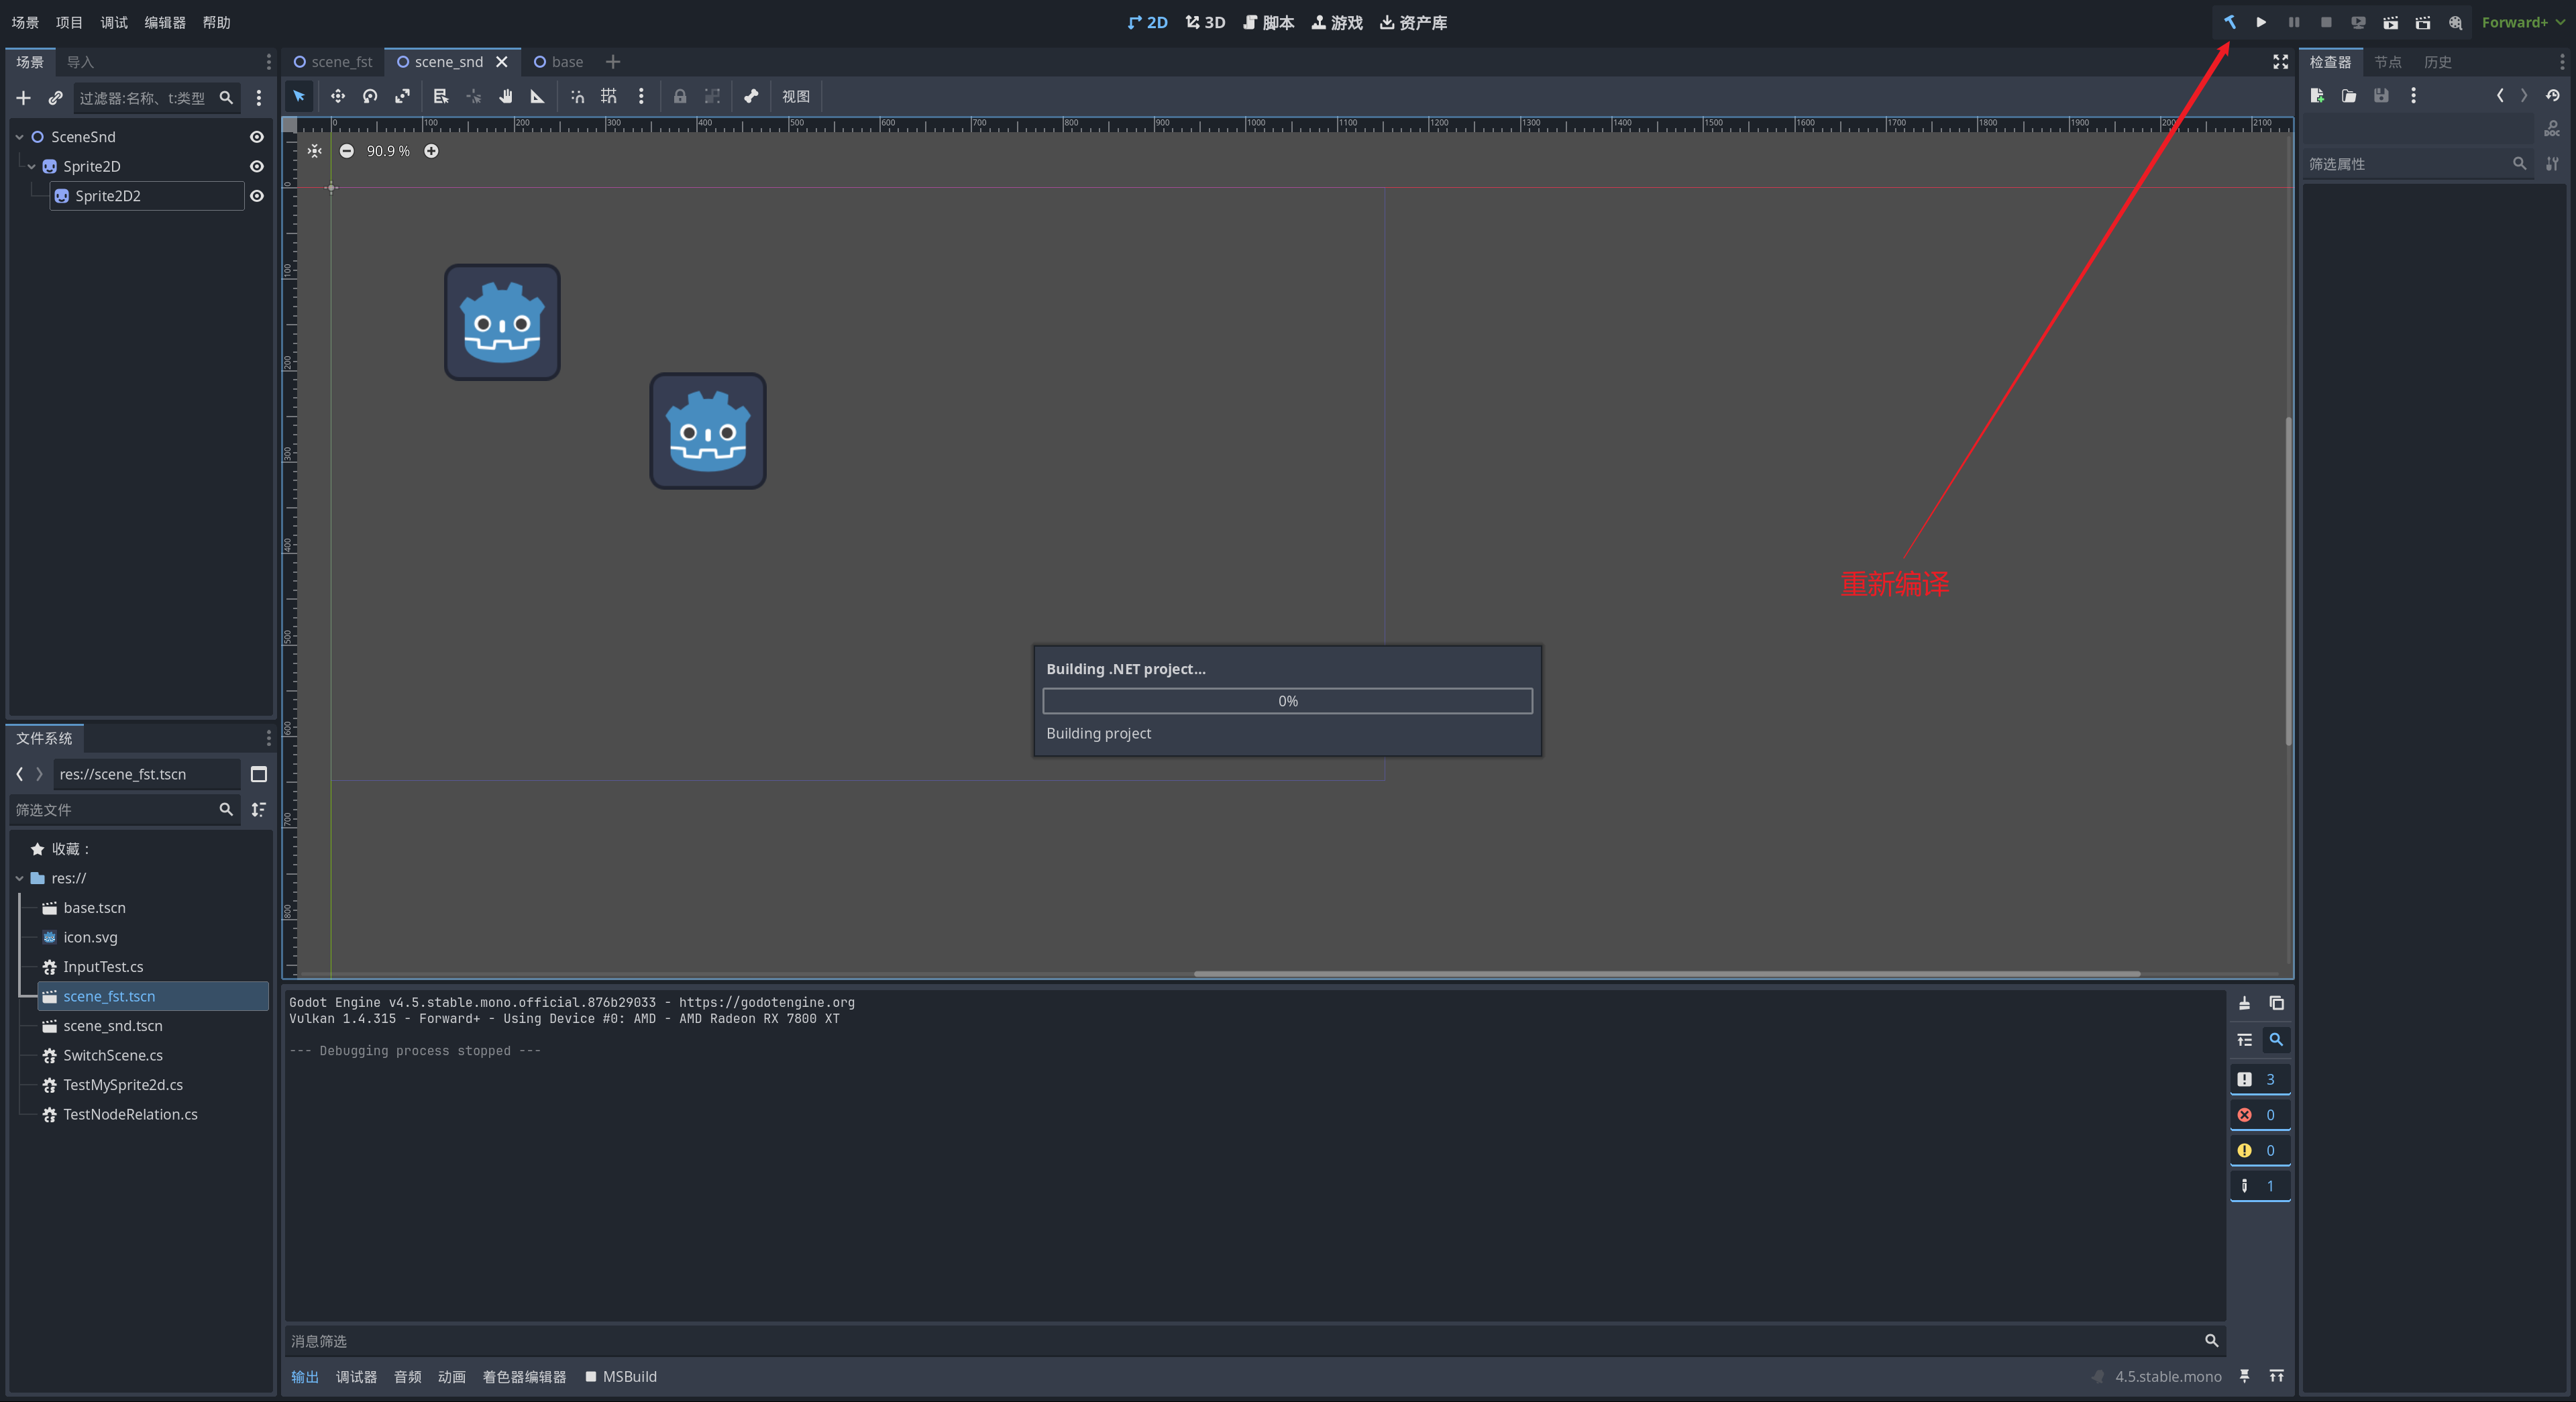Image resolution: width=2576 pixels, height=1402 pixels.
Task: Toggle FileSystem split mode icon
Action: 259,774
